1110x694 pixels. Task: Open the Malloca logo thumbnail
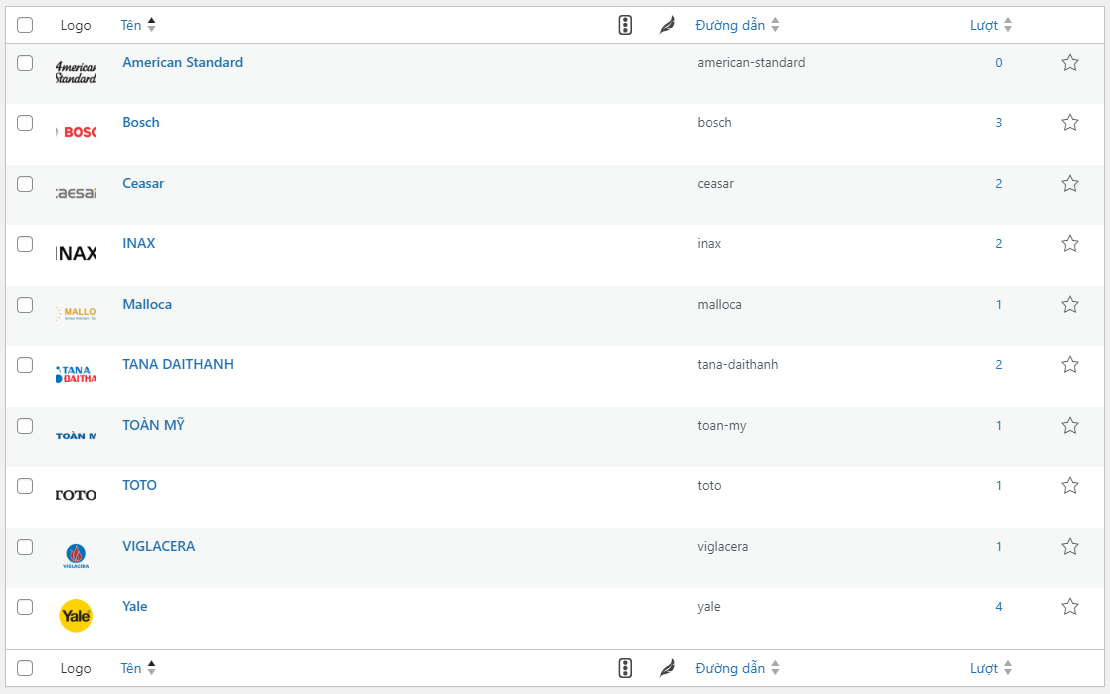point(76,314)
